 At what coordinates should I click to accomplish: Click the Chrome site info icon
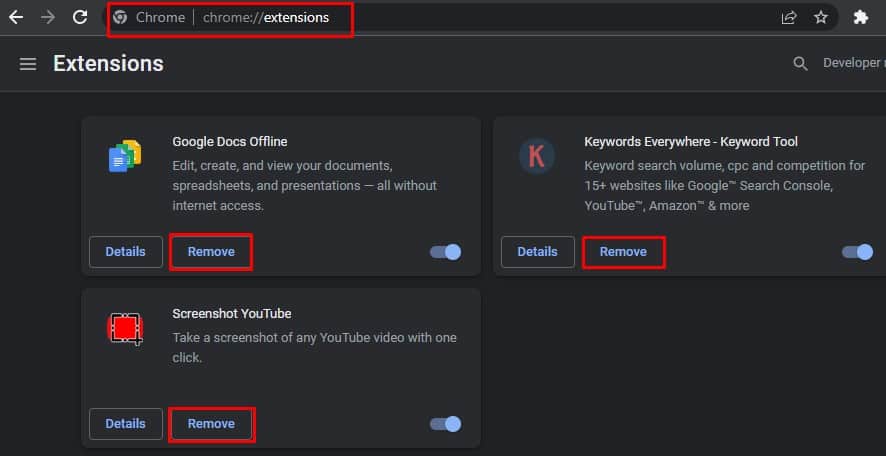point(120,18)
